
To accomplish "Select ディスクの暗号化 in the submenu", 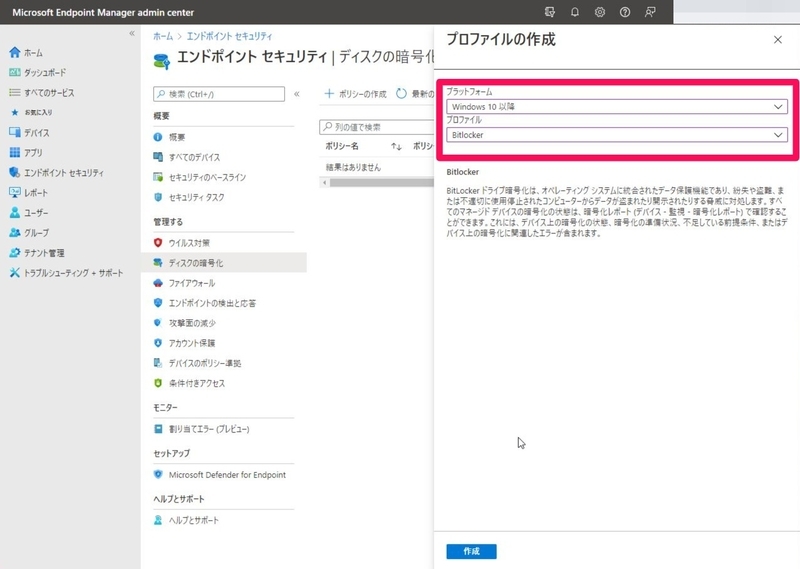I will pos(224,263).
